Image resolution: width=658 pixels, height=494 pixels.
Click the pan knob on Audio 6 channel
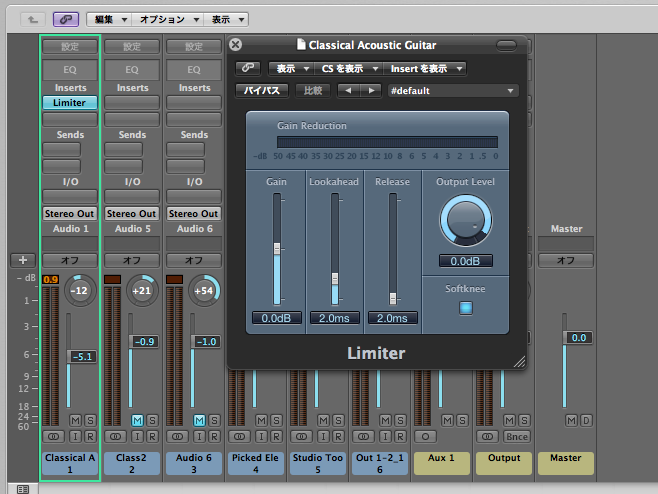point(204,290)
